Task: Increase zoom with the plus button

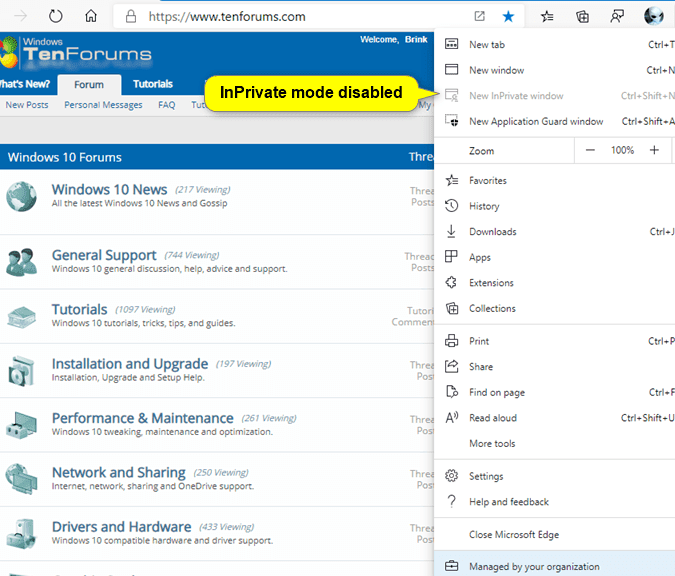Action: pos(654,150)
